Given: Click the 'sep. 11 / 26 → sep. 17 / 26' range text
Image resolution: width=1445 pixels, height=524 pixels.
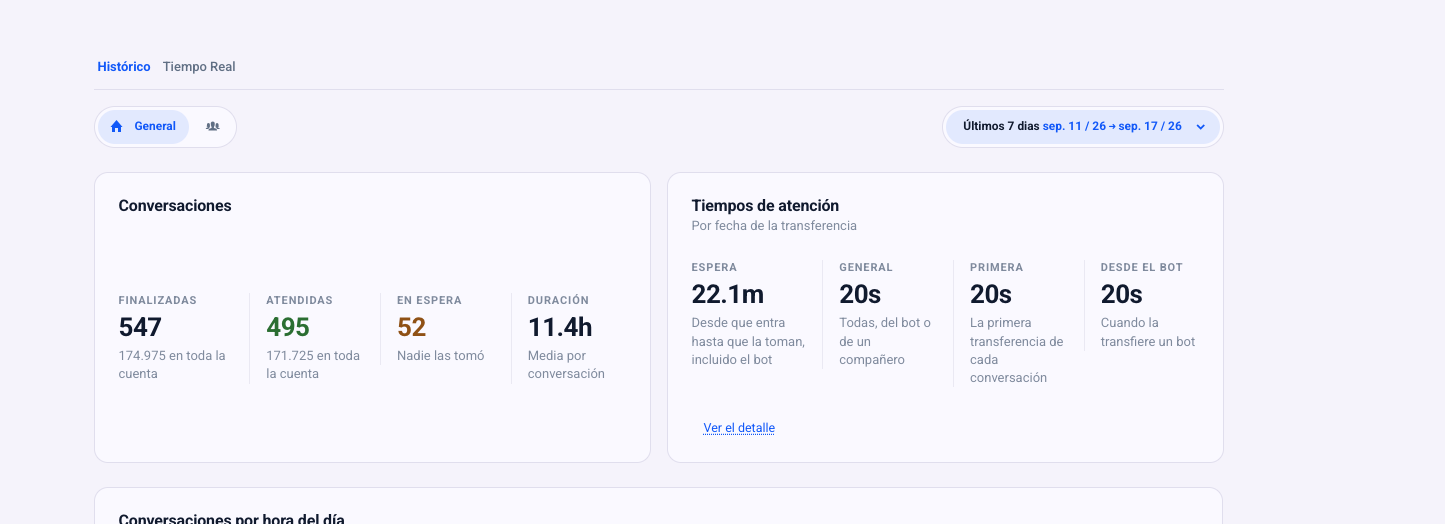Looking at the screenshot, I should click(1112, 127).
